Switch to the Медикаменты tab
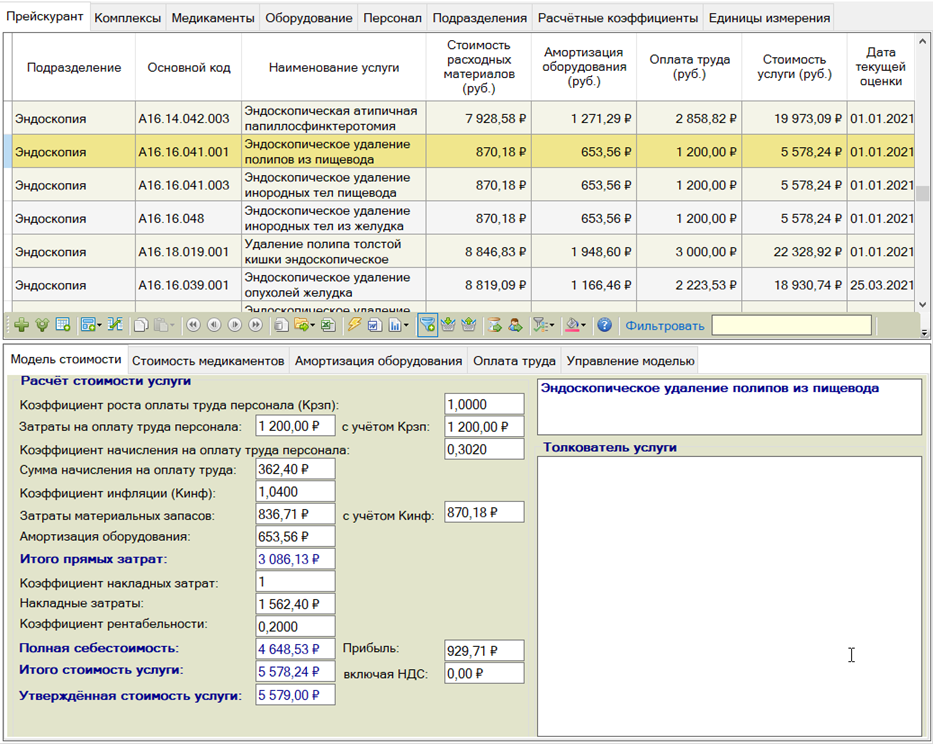The width and height of the screenshot is (933, 744). point(211,18)
